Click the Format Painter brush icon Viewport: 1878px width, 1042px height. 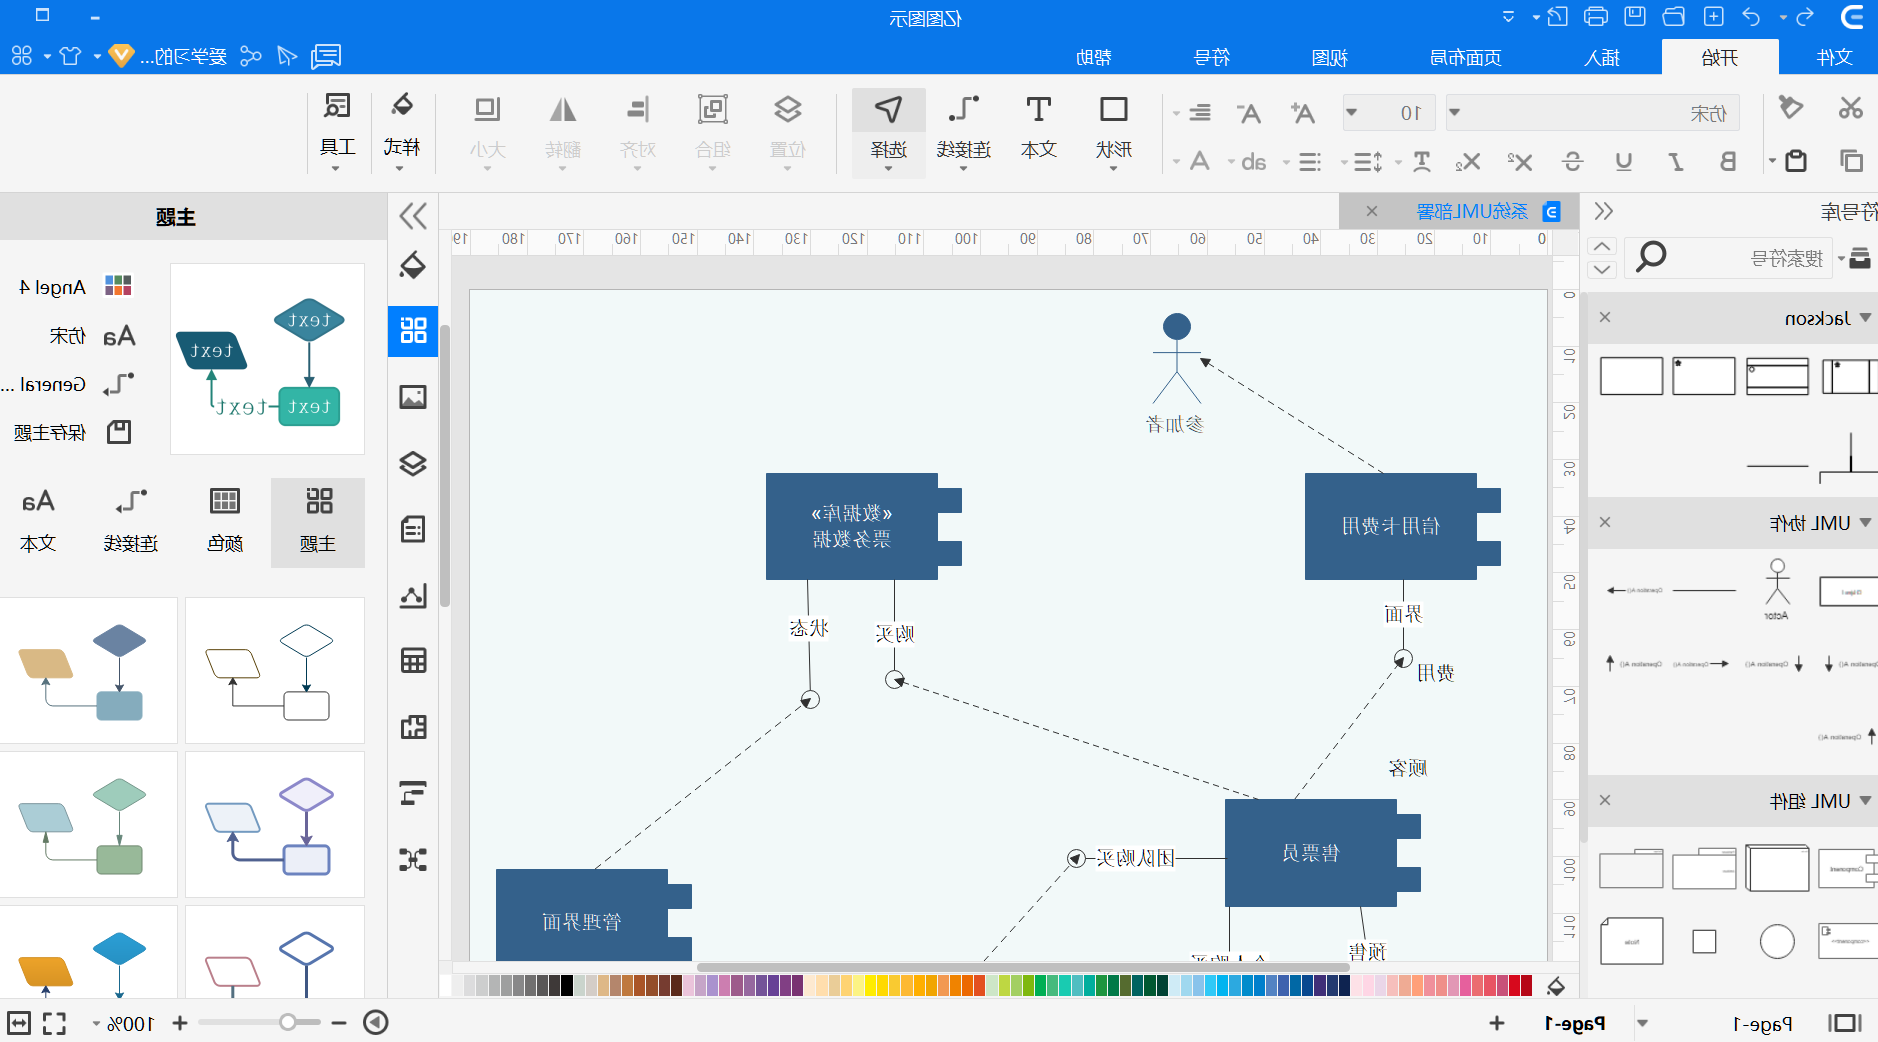coord(1790,108)
